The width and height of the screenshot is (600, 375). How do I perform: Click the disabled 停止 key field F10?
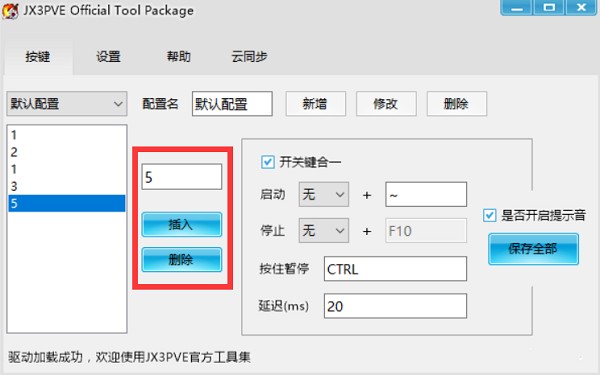pyautogui.click(x=426, y=231)
